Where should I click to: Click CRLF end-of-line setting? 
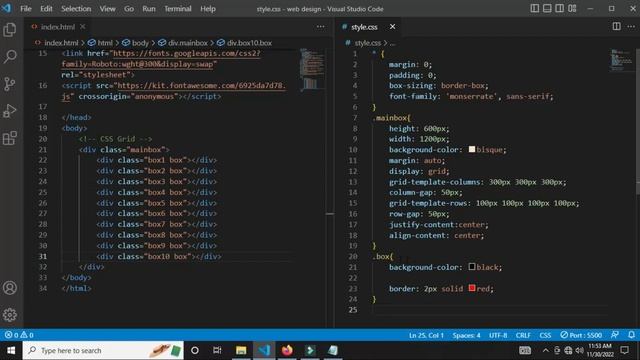coord(523,335)
